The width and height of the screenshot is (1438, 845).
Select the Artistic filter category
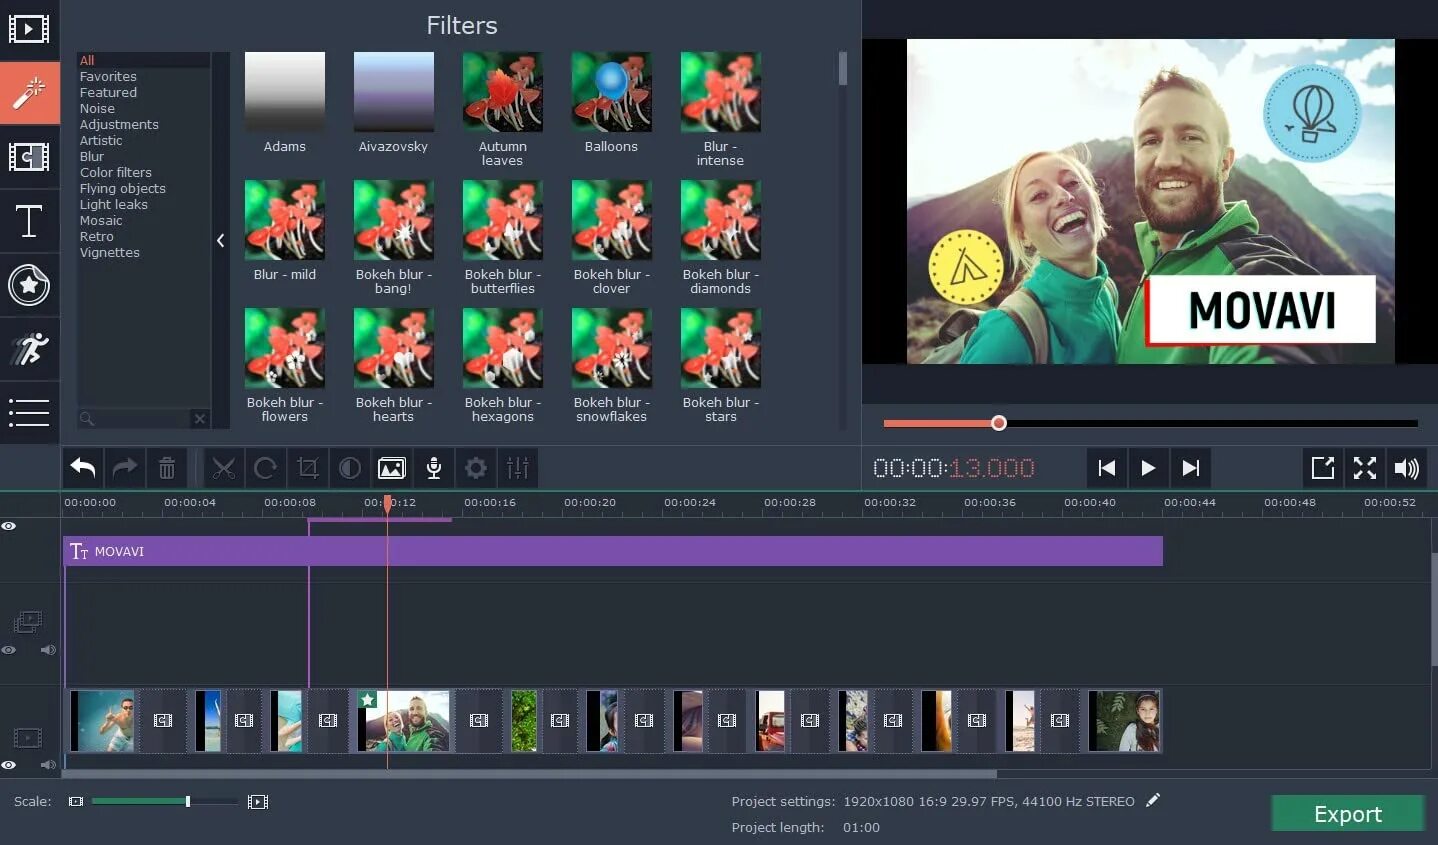[101, 140]
